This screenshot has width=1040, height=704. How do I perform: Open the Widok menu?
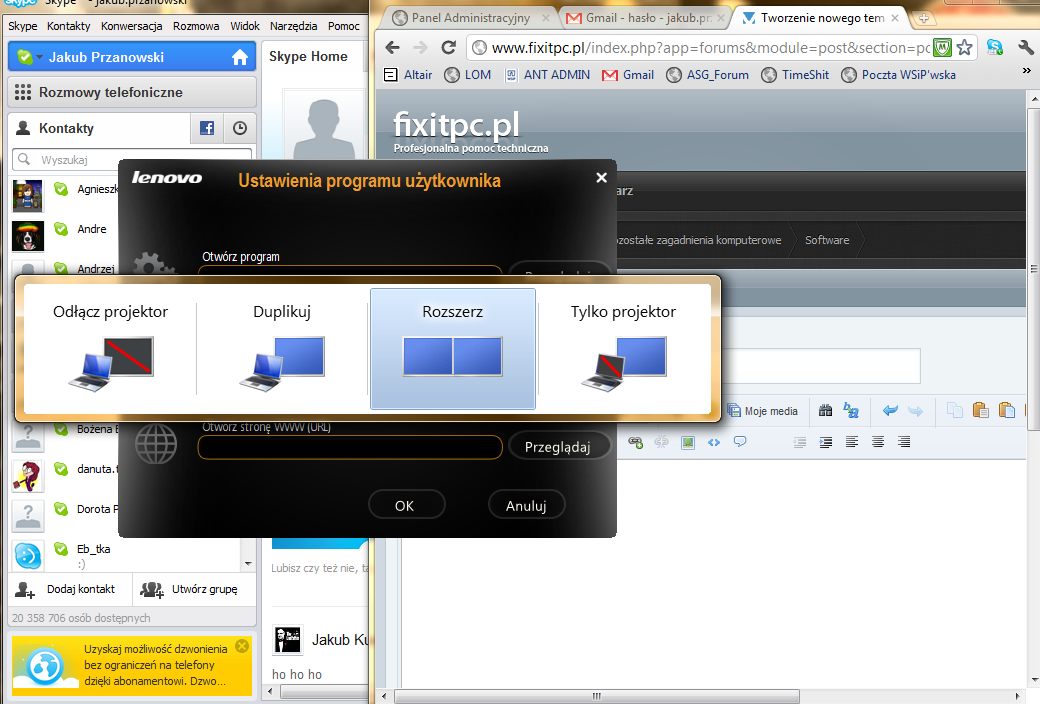(245, 26)
